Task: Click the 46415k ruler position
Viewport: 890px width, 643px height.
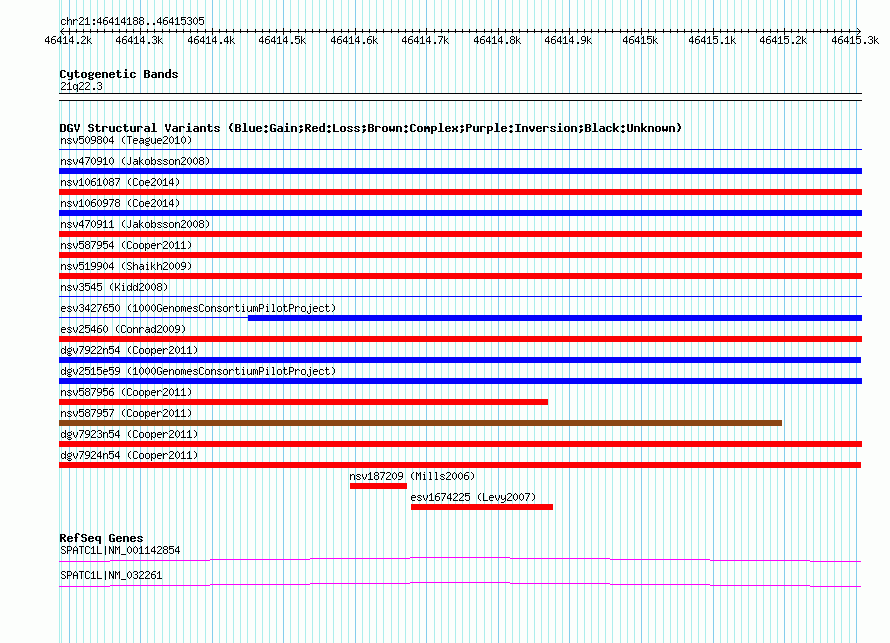Action: [640, 40]
